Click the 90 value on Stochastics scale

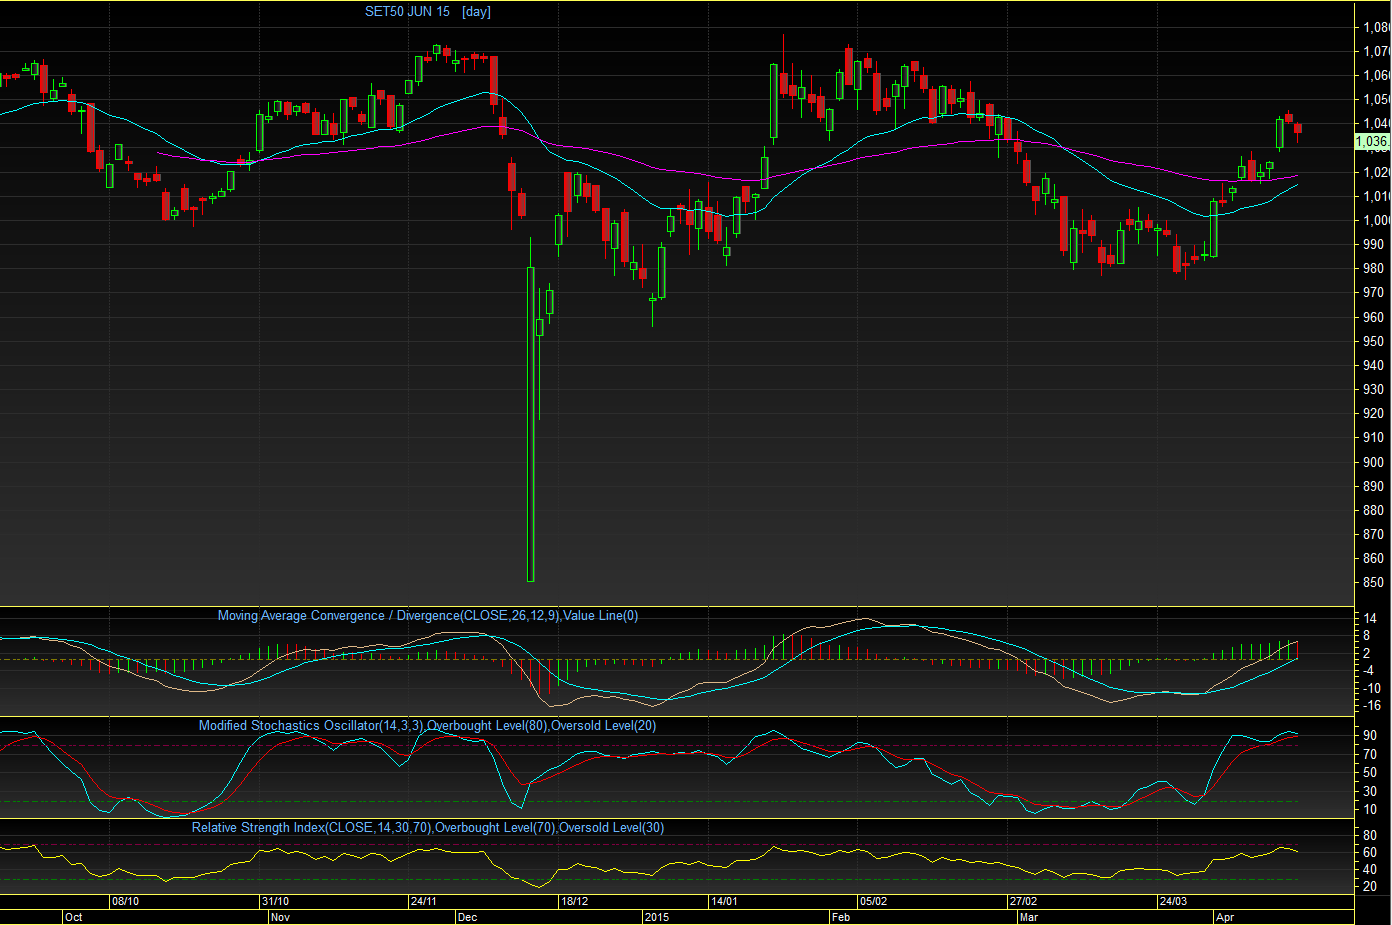click(x=1370, y=735)
